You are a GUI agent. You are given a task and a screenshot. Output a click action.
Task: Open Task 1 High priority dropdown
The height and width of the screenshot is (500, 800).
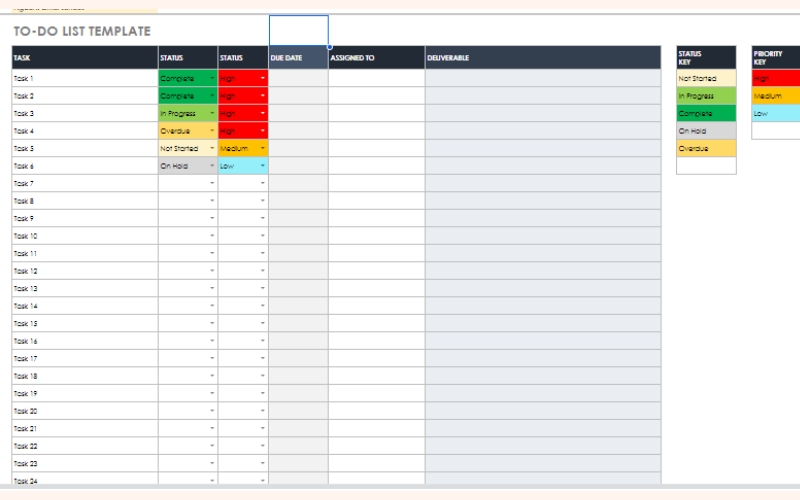(x=263, y=78)
